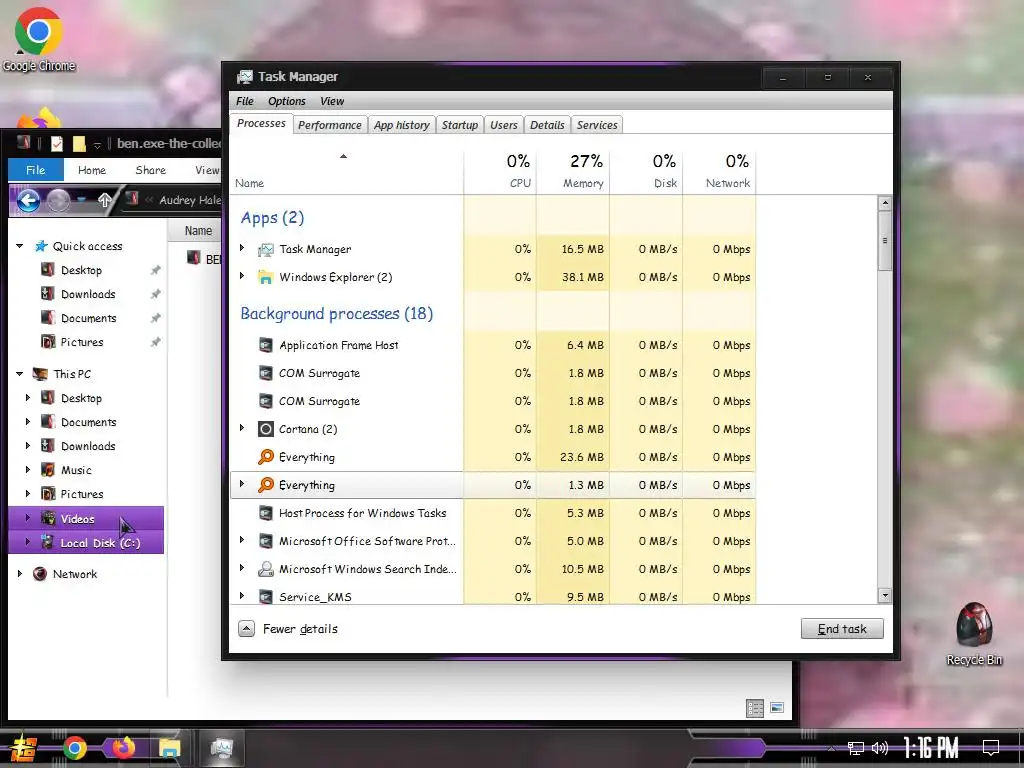The height and width of the screenshot is (768, 1024).
Task: Expand the Service_KMS row
Action: pos(242,596)
